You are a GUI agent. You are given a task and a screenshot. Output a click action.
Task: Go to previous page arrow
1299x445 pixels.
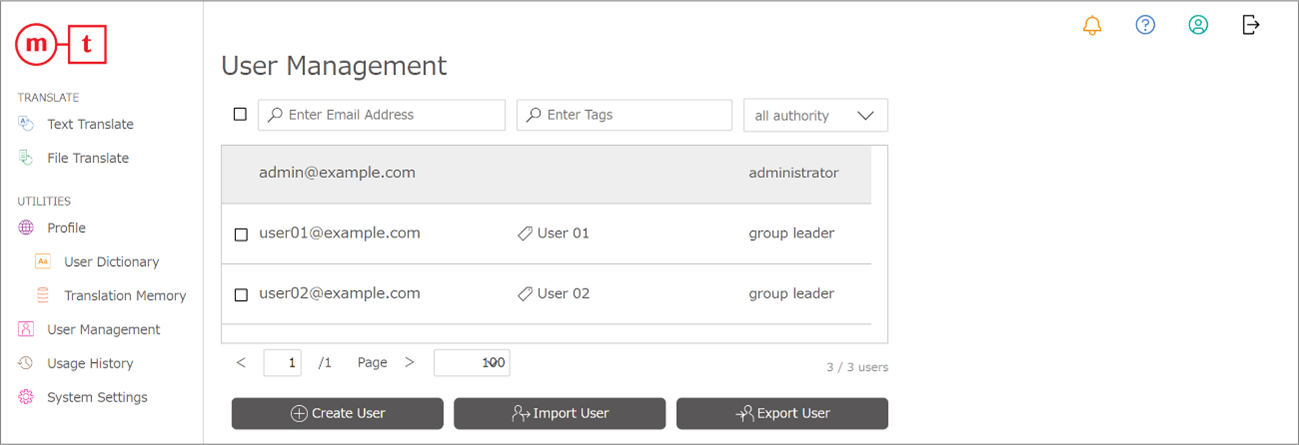point(241,362)
